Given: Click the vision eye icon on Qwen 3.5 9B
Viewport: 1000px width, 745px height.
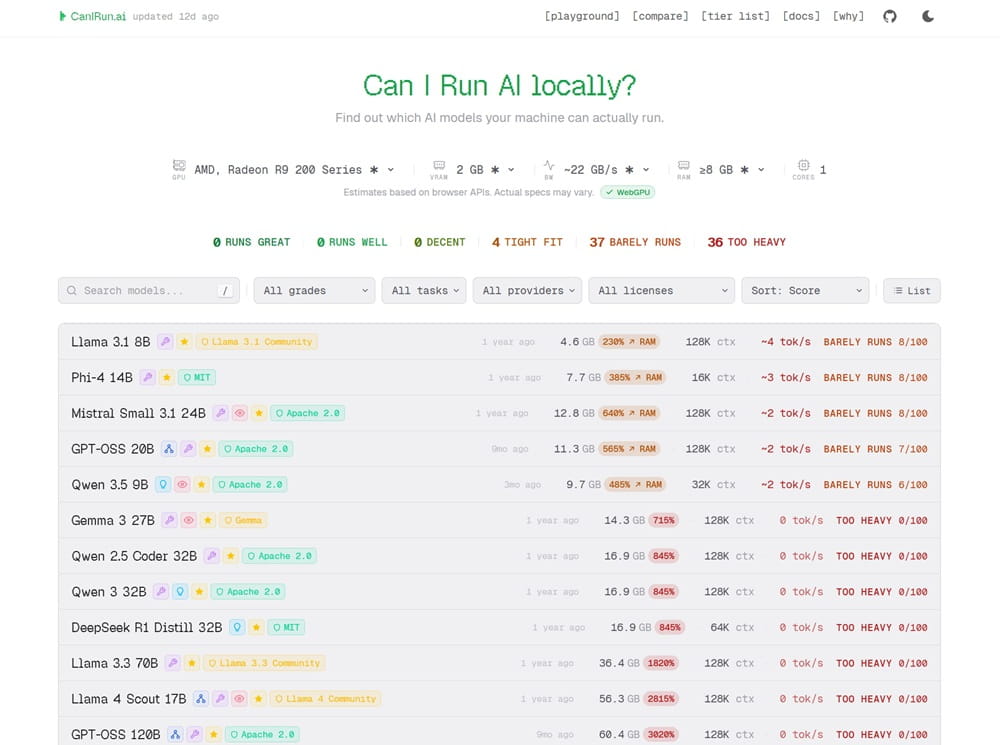Looking at the screenshot, I should [182, 485].
